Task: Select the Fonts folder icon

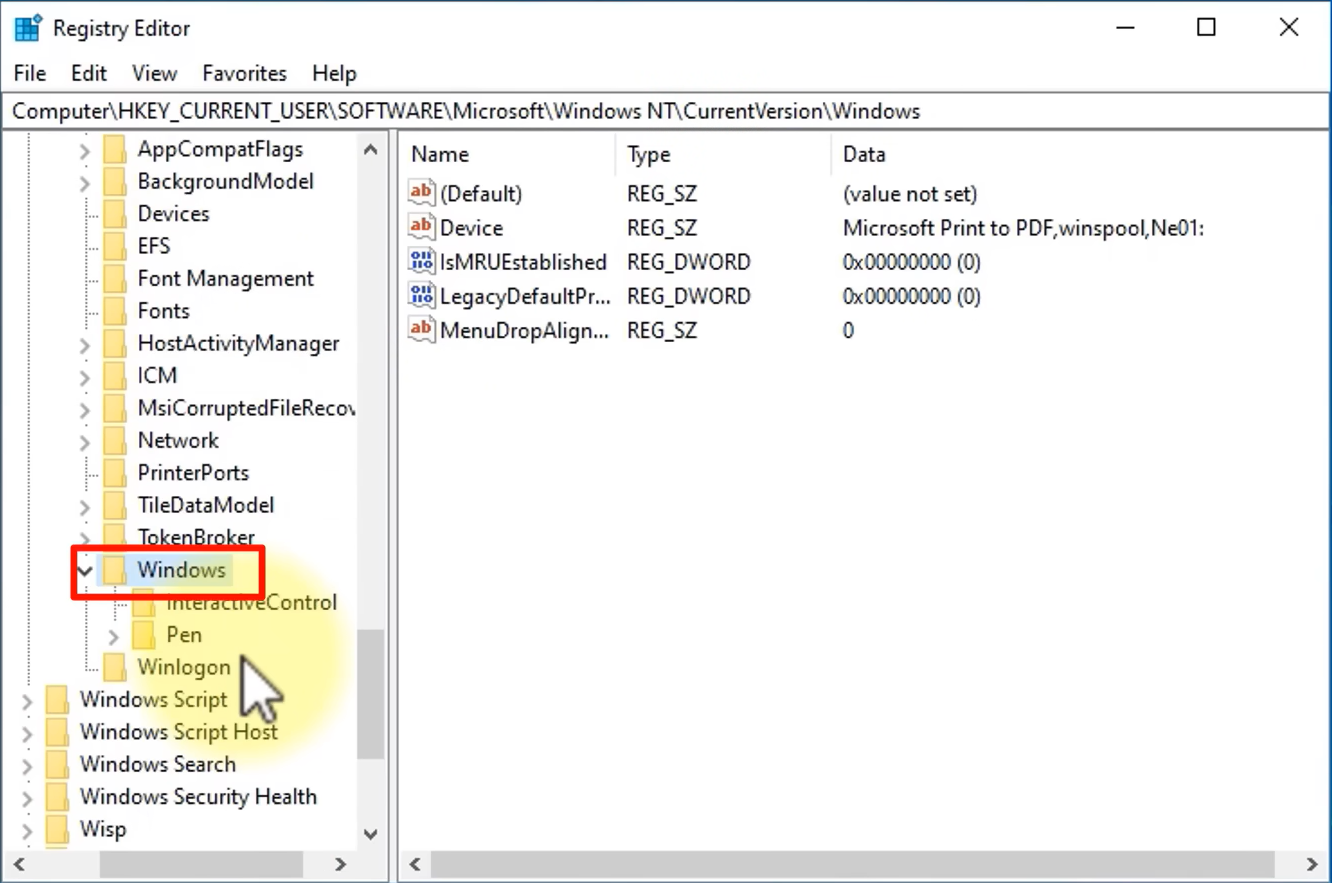Action: pyautogui.click(x=116, y=311)
